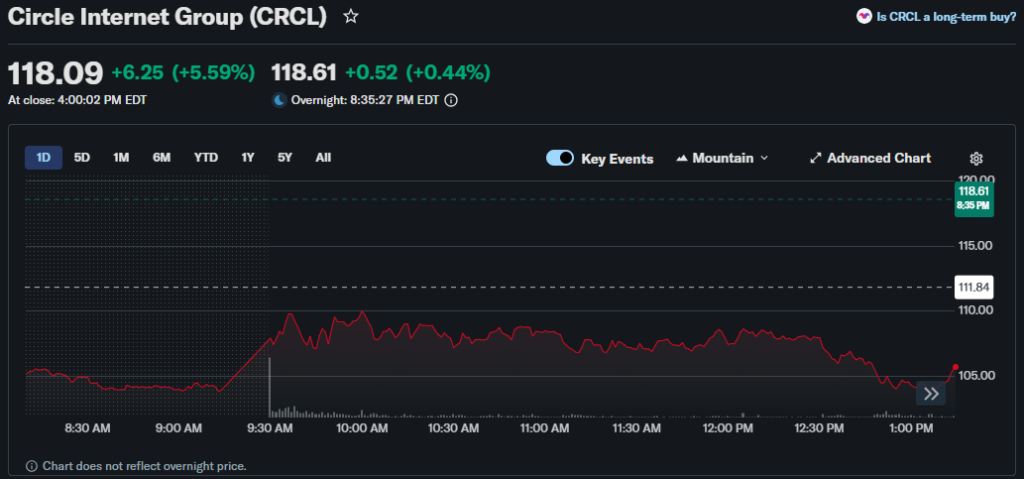This screenshot has height=479, width=1024.
Task: Choose the YTD chart range
Action: click(206, 157)
